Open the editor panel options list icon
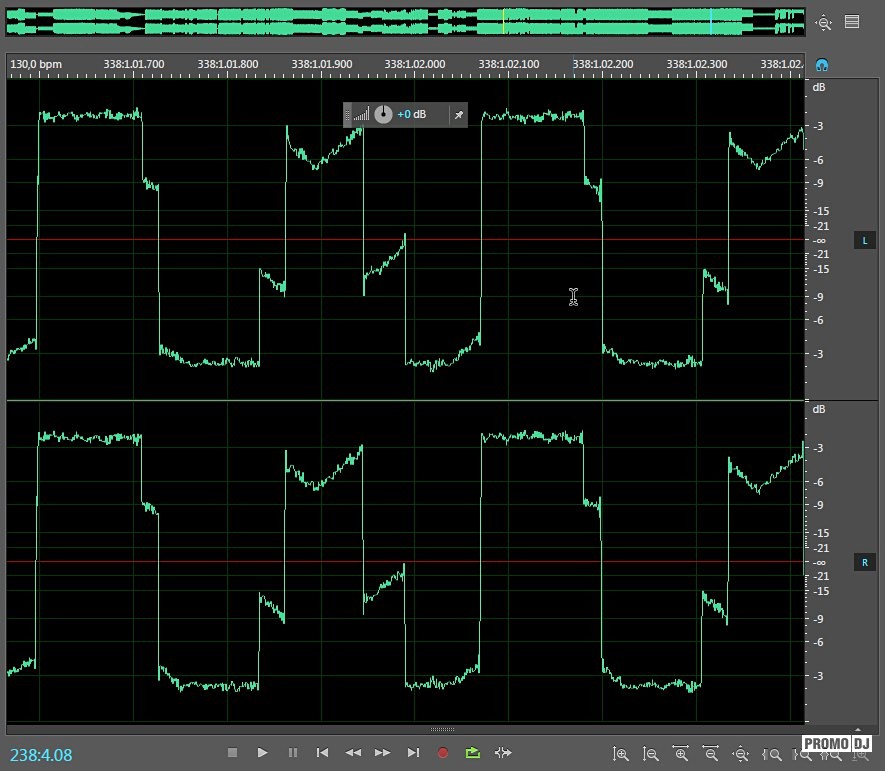The width and height of the screenshot is (885, 771). pyautogui.click(x=852, y=22)
